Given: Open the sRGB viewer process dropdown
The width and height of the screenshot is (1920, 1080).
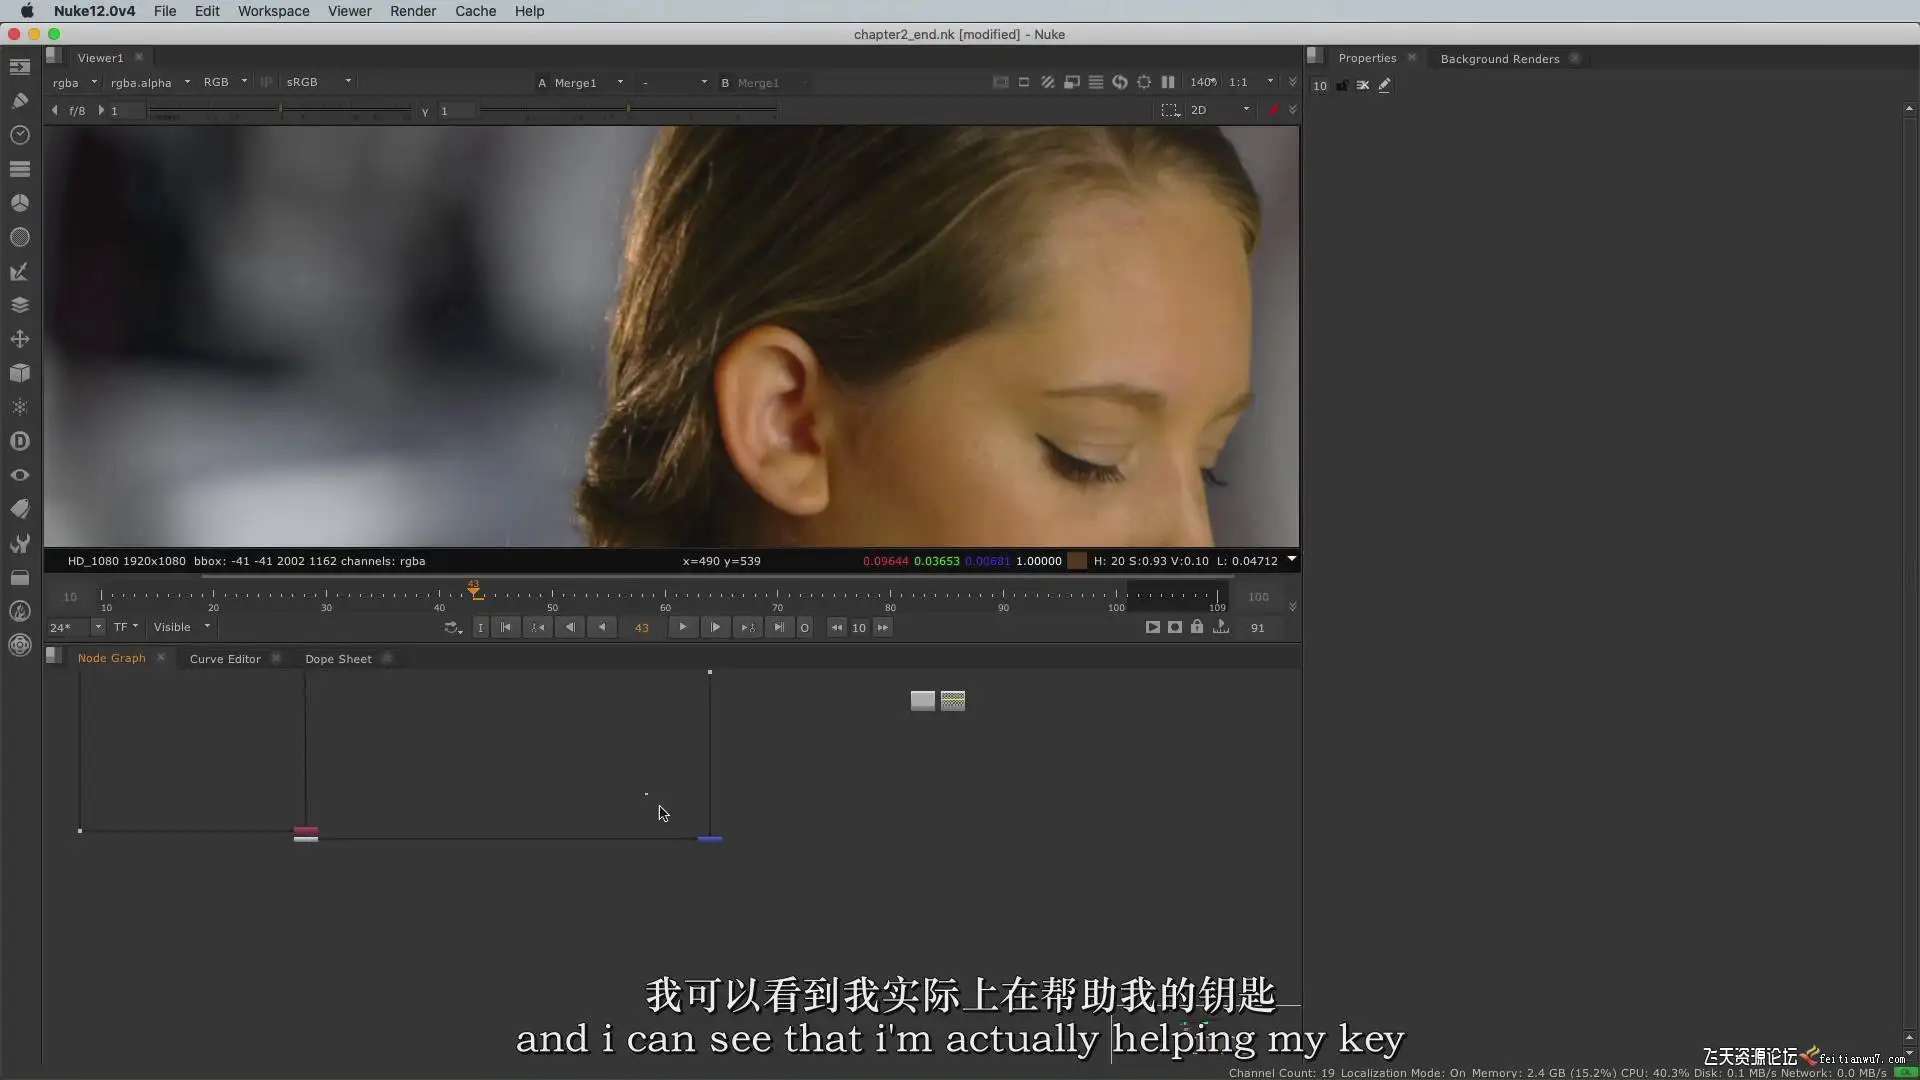Looking at the screenshot, I should click(x=318, y=82).
